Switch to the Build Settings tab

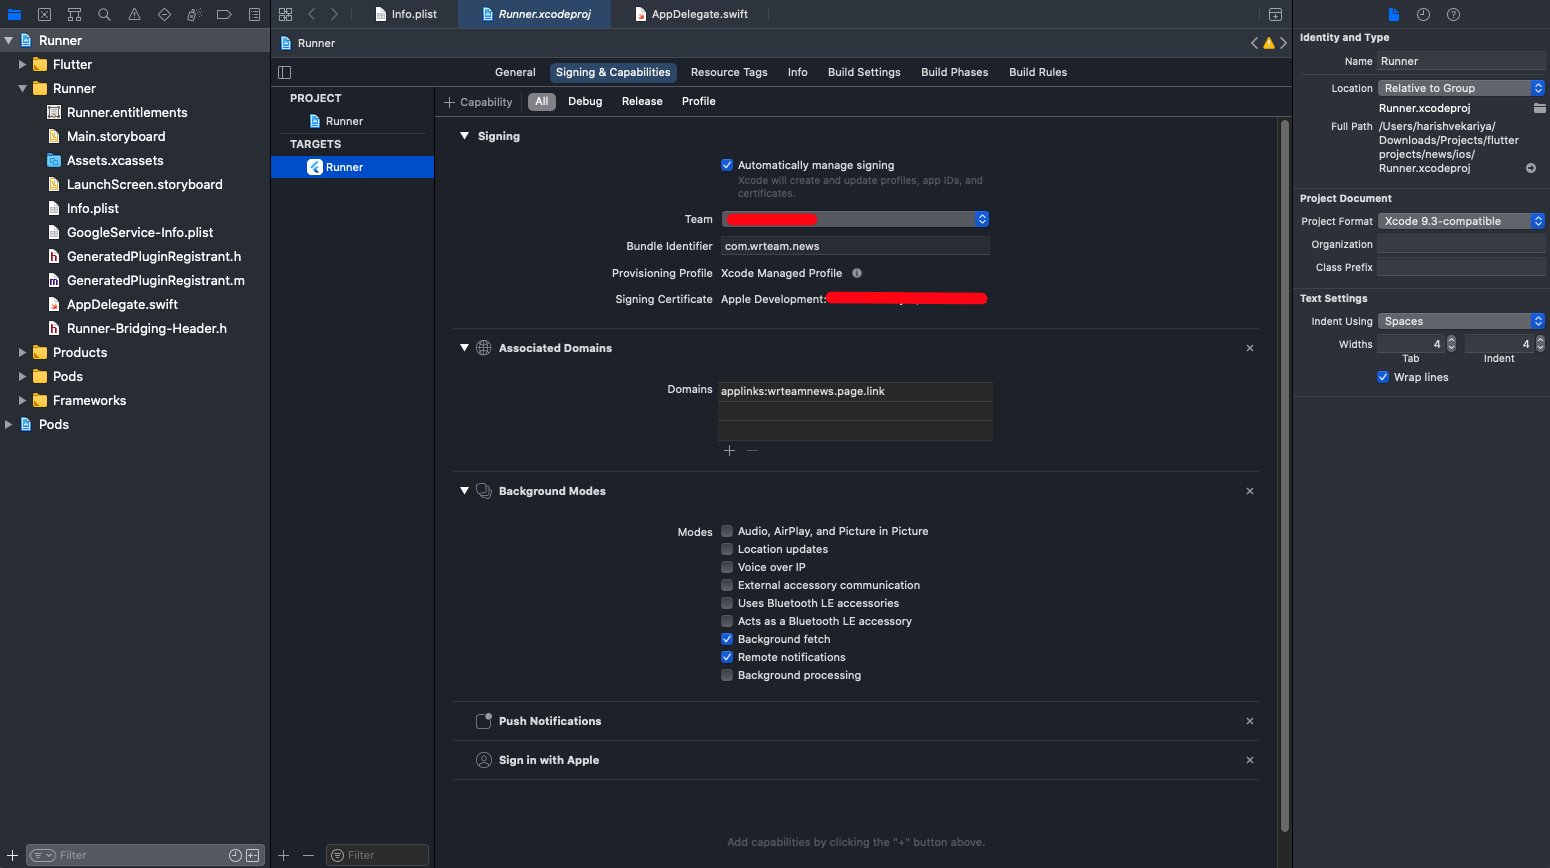click(863, 72)
